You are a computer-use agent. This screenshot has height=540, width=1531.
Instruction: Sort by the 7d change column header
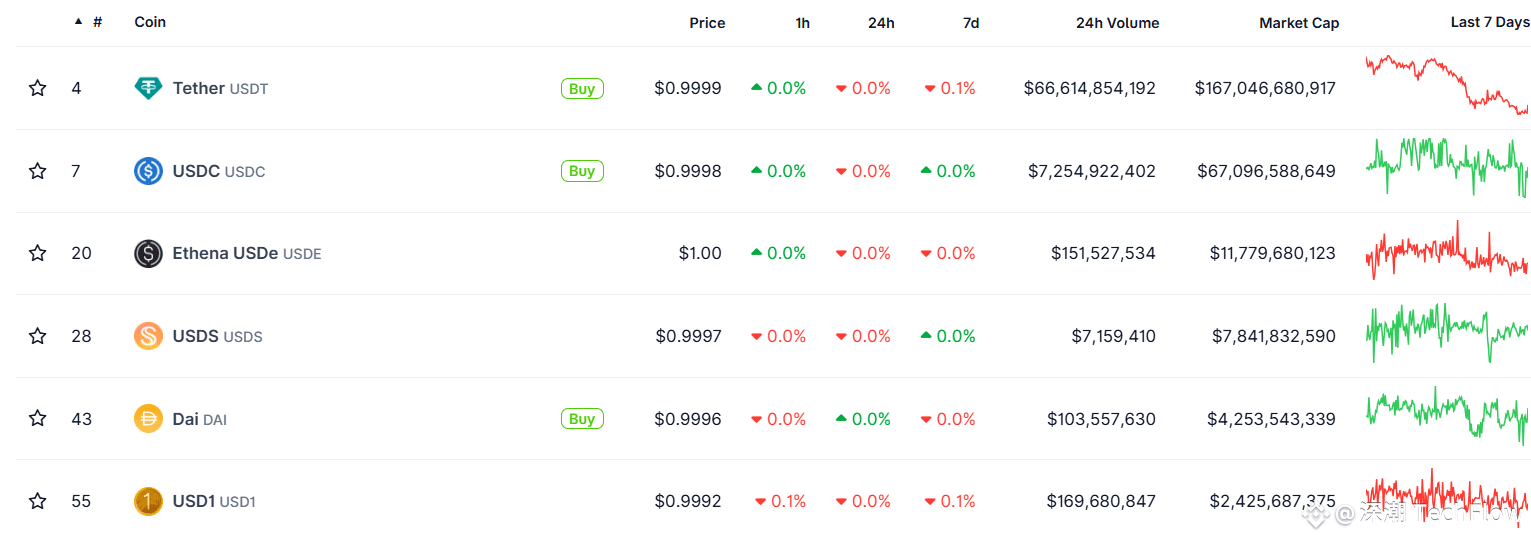click(x=971, y=23)
